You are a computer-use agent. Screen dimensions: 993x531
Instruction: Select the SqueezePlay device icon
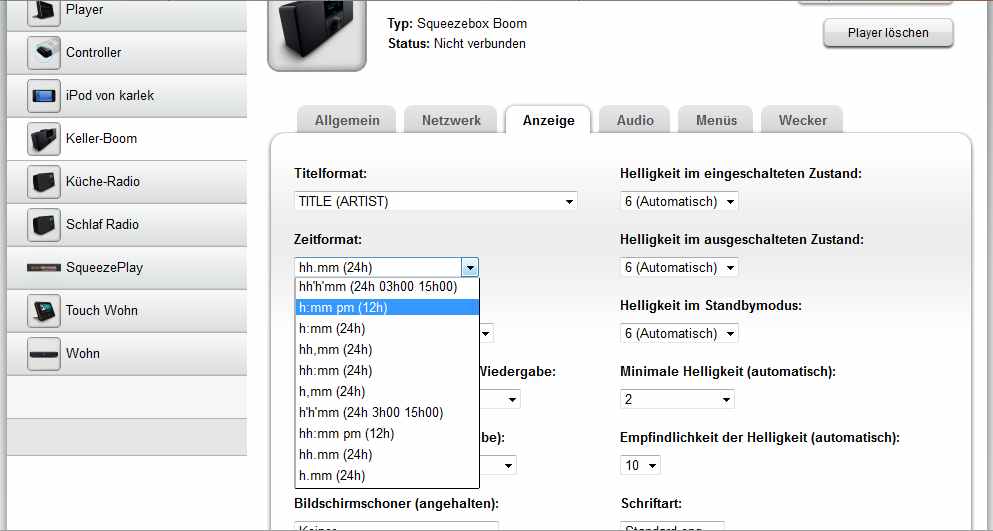[x=44, y=267]
